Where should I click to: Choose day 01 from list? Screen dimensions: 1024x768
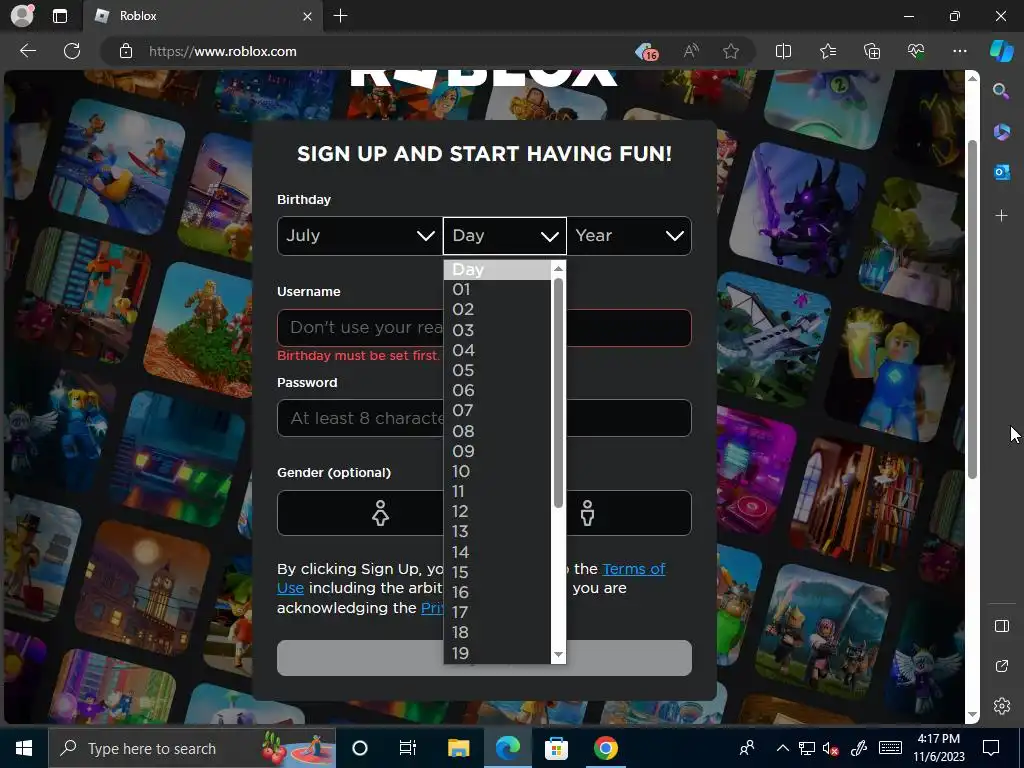click(497, 289)
